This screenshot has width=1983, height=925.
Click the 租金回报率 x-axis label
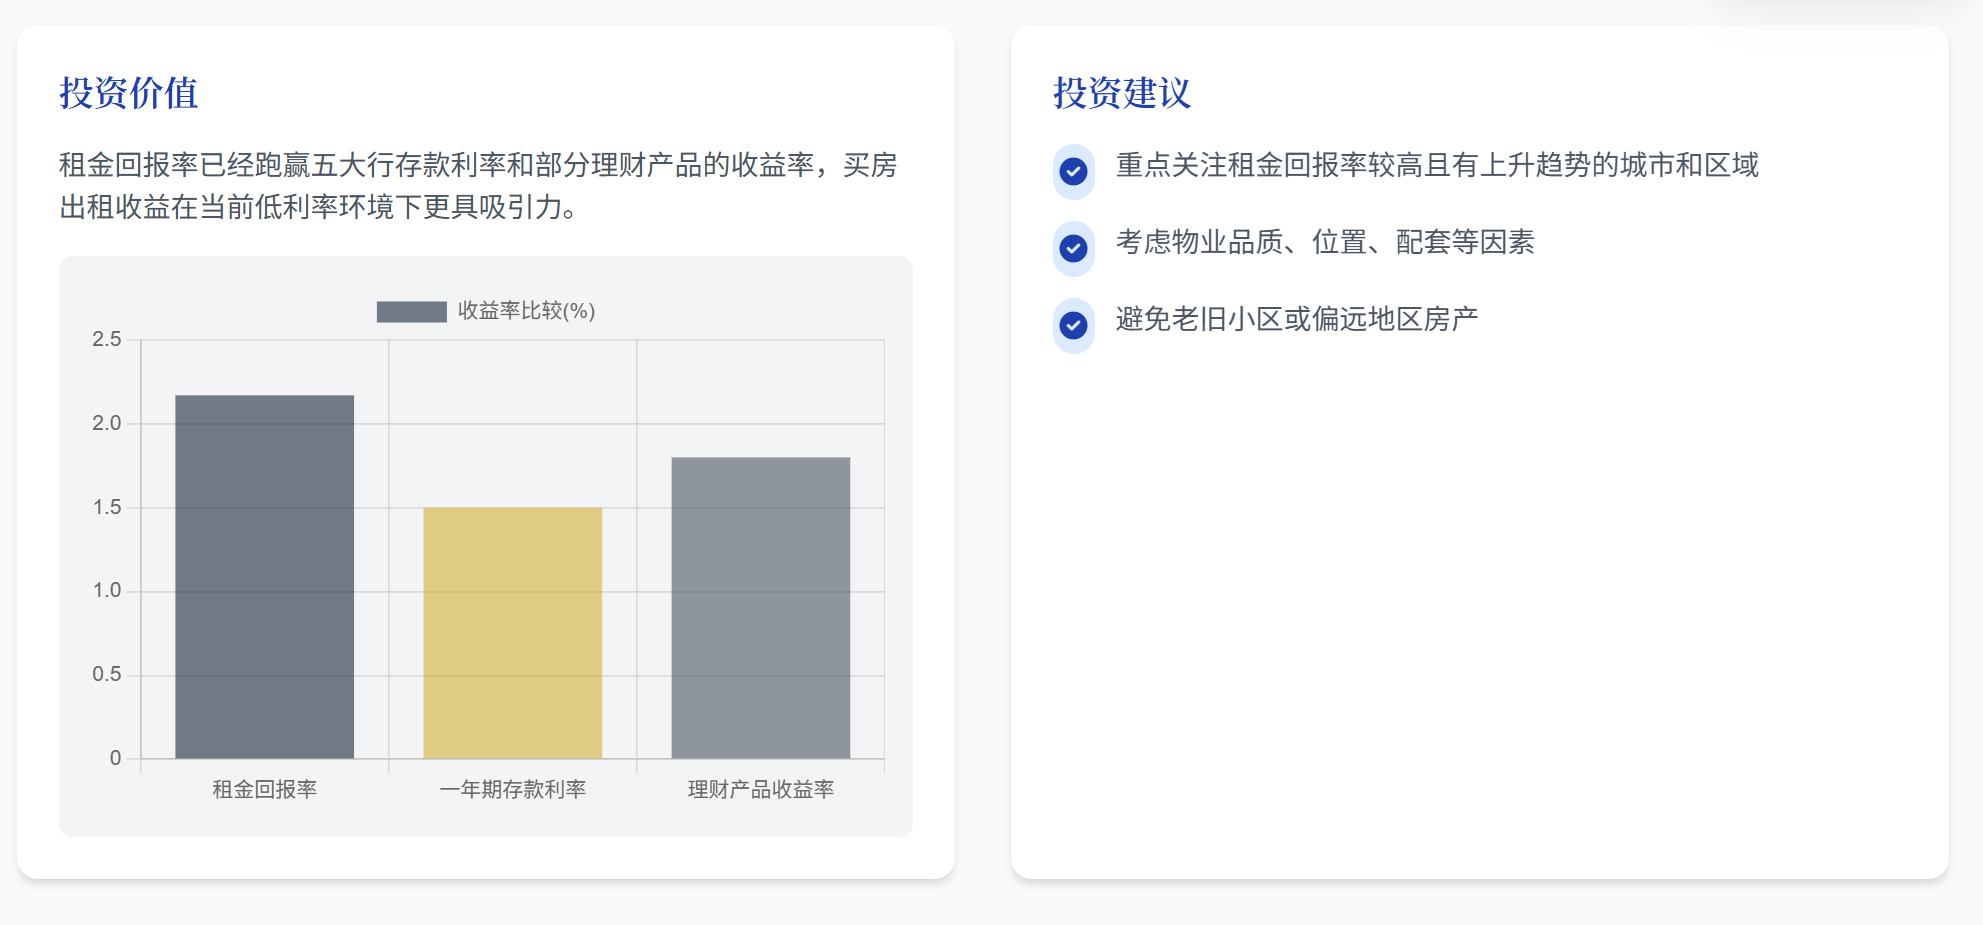(x=264, y=789)
